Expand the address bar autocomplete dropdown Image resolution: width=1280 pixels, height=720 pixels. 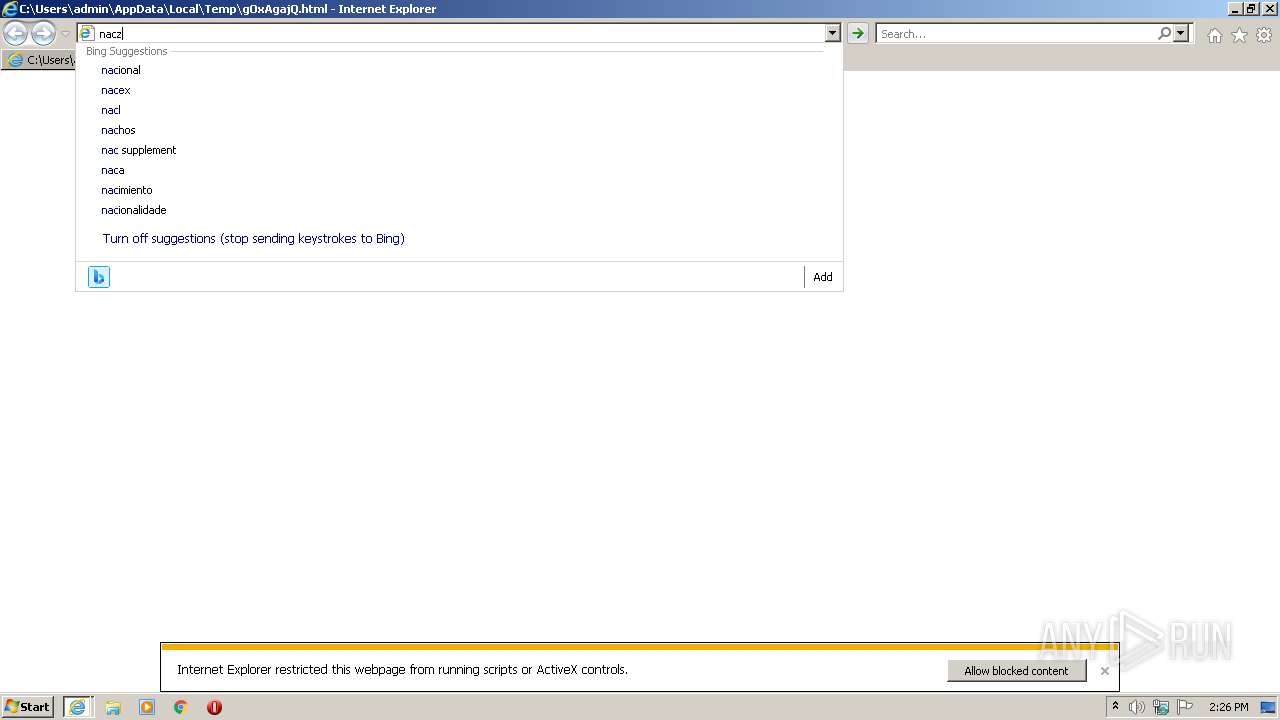point(832,34)
